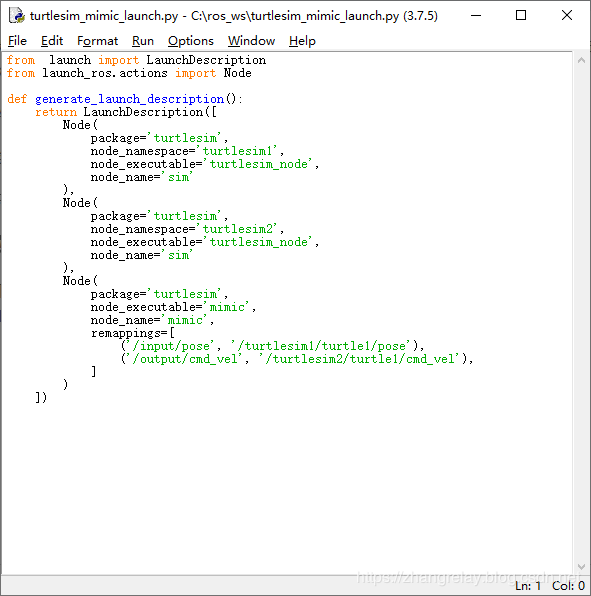Screen dimensions: 591x596
Task: Open the Help menu
Action: [302, 41]
